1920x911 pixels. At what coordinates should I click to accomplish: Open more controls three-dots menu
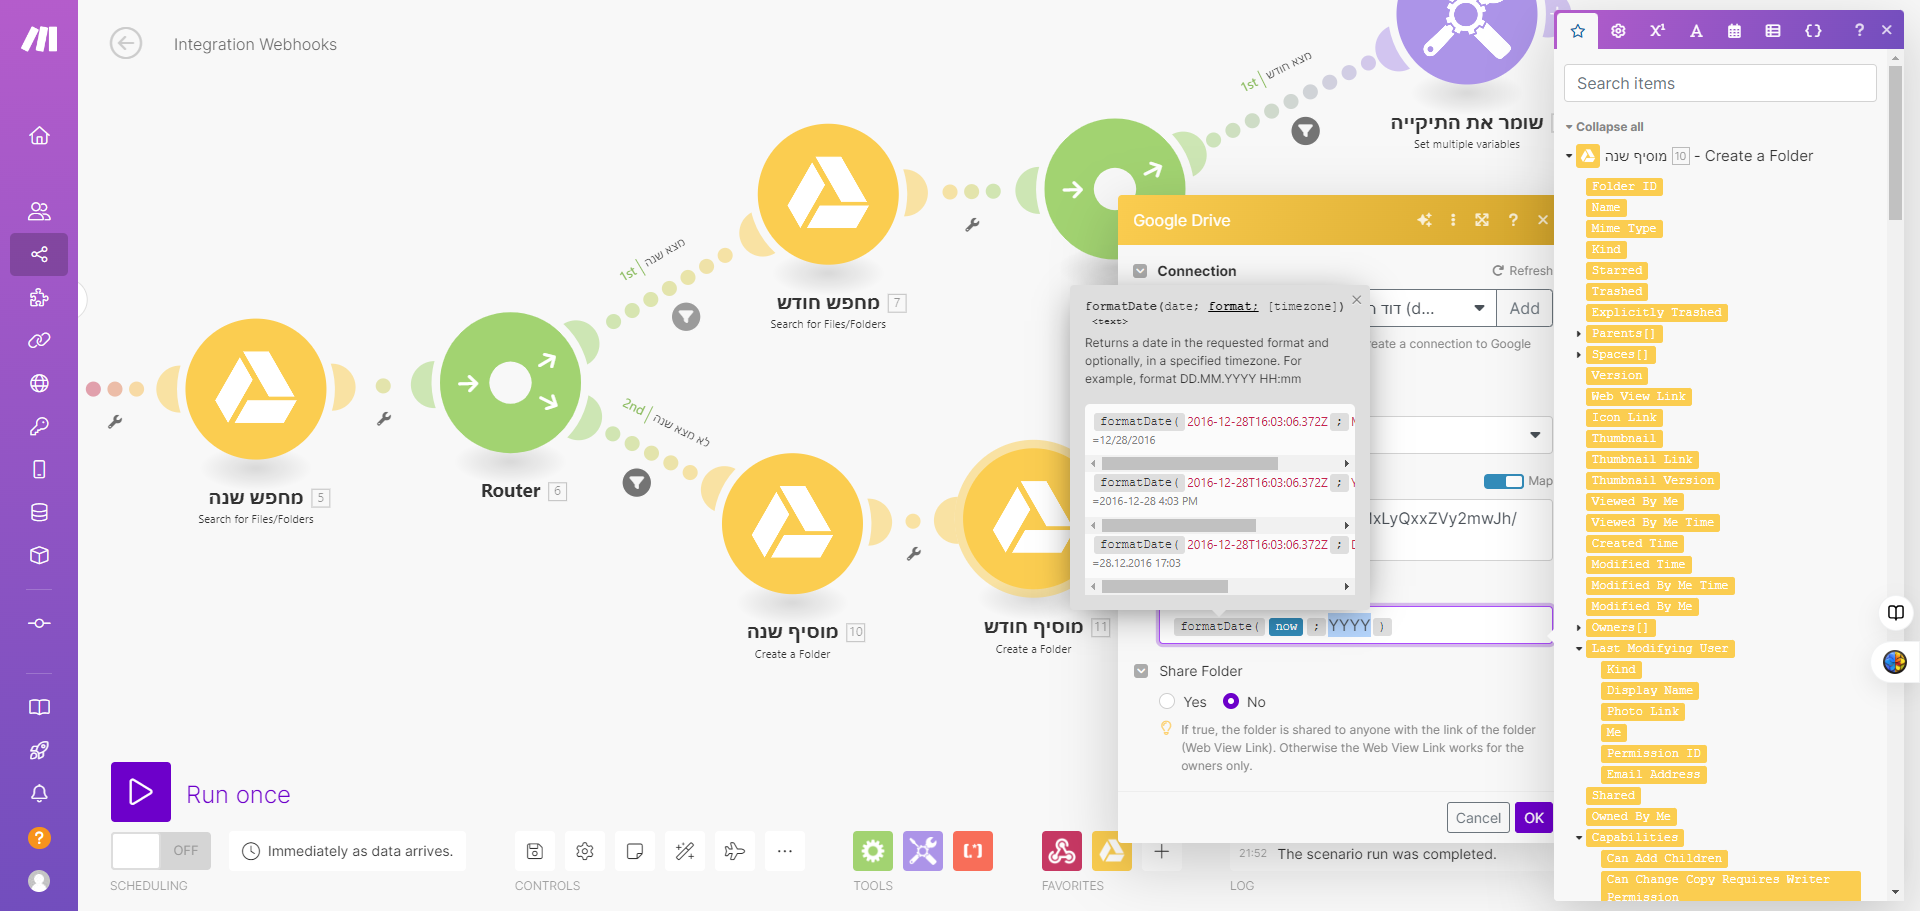coord(785,851)
